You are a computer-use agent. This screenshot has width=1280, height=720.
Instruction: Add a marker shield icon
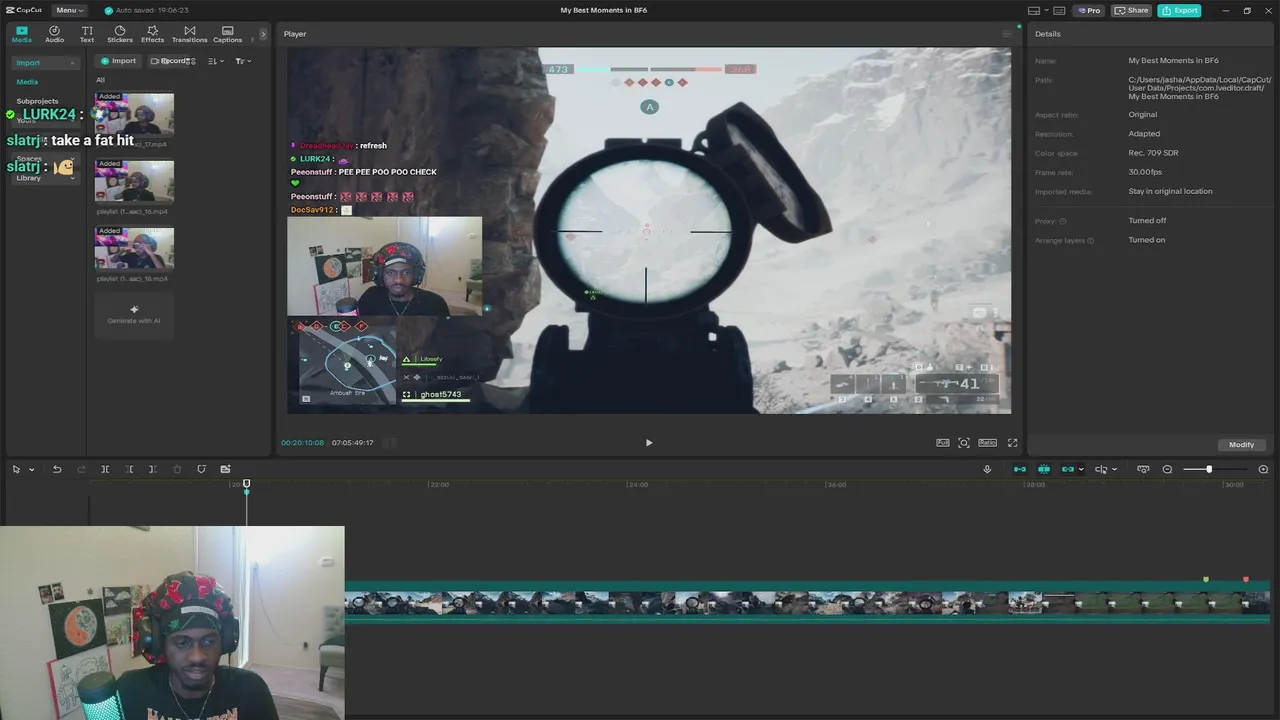pos(201,469)
